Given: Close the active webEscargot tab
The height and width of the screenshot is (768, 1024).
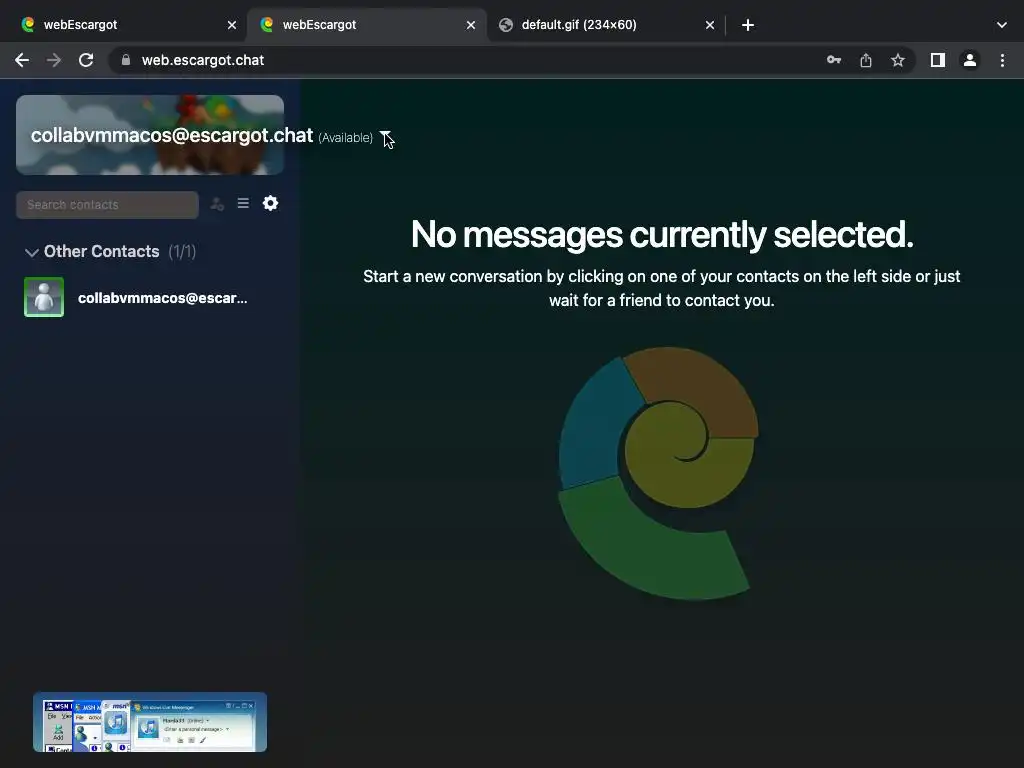Looking at the screenshot, I should 471,25.
